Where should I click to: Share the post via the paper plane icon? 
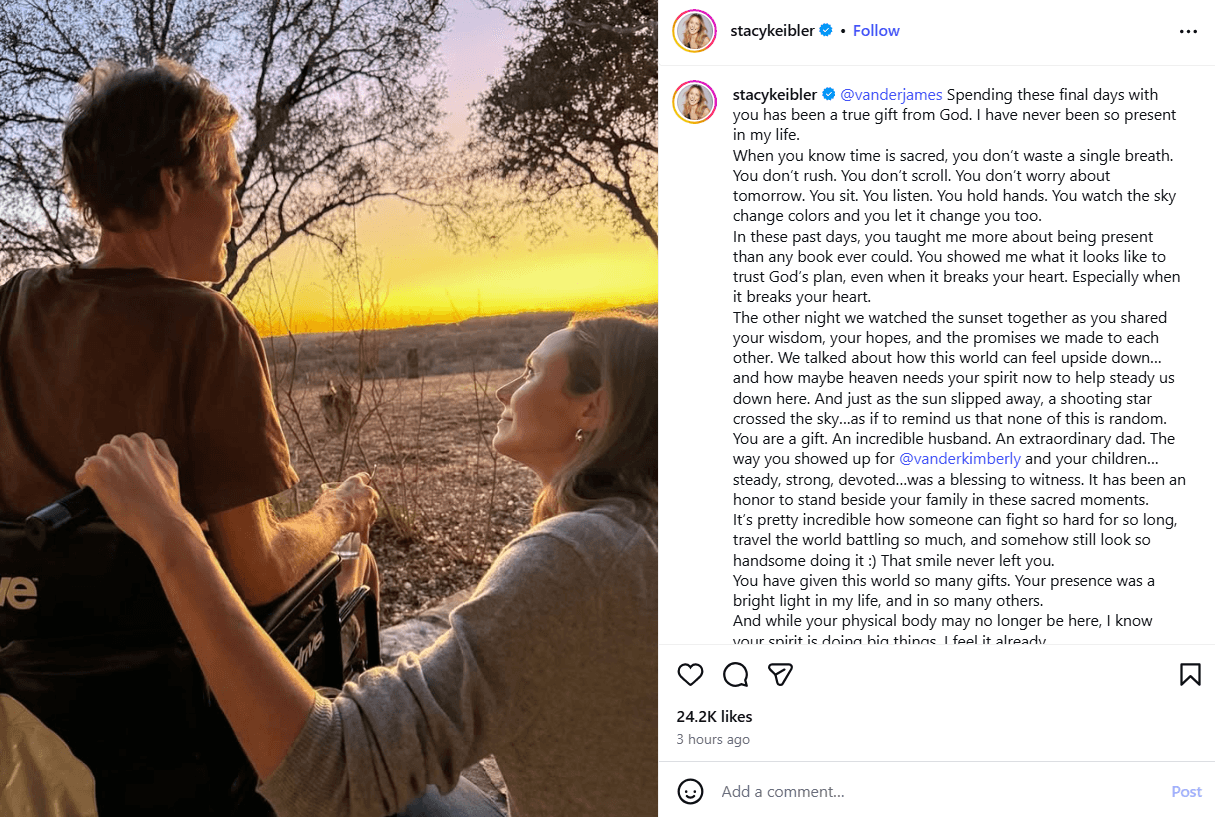780,674
